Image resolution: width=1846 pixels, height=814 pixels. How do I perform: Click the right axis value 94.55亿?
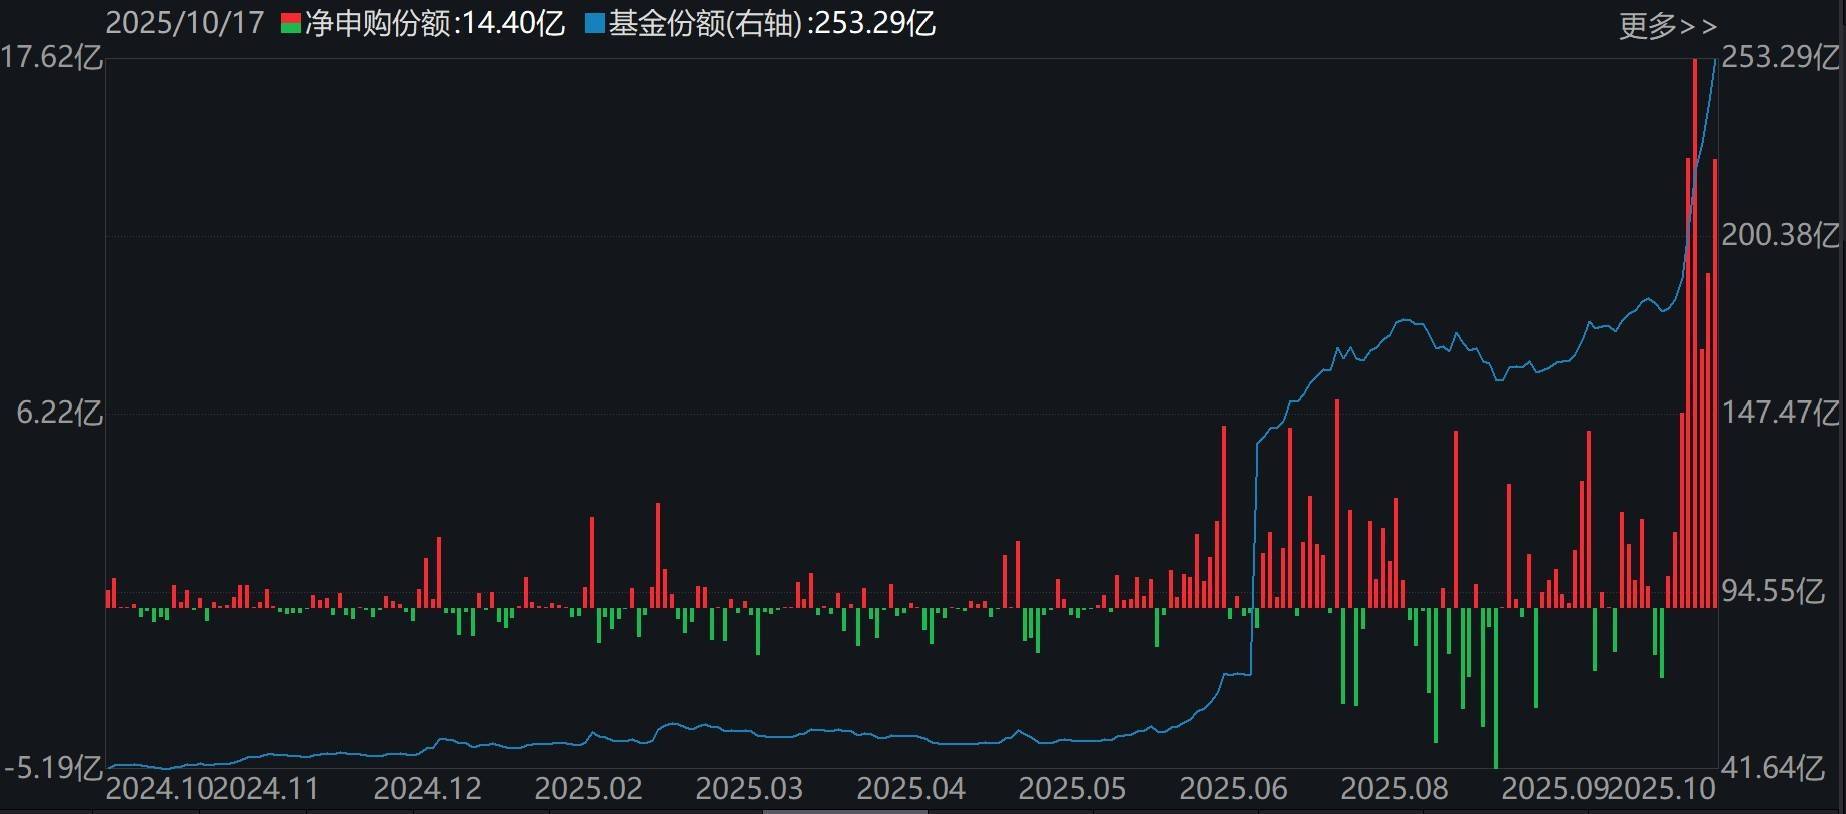click(1773, 591)
